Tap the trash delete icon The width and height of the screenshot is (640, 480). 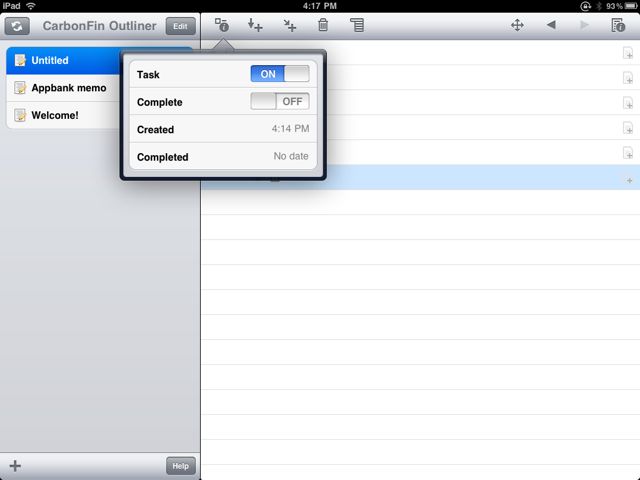(323, 25)
